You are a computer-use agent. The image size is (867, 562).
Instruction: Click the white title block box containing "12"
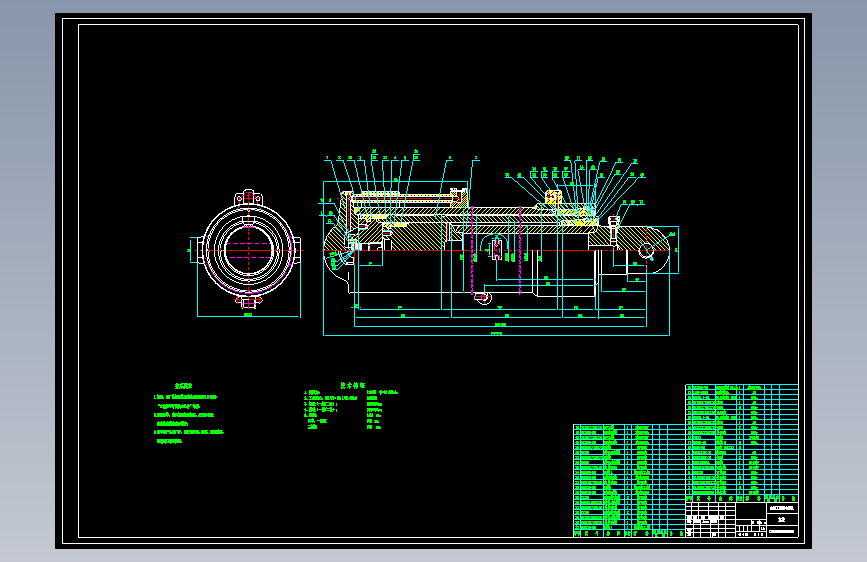782,519
